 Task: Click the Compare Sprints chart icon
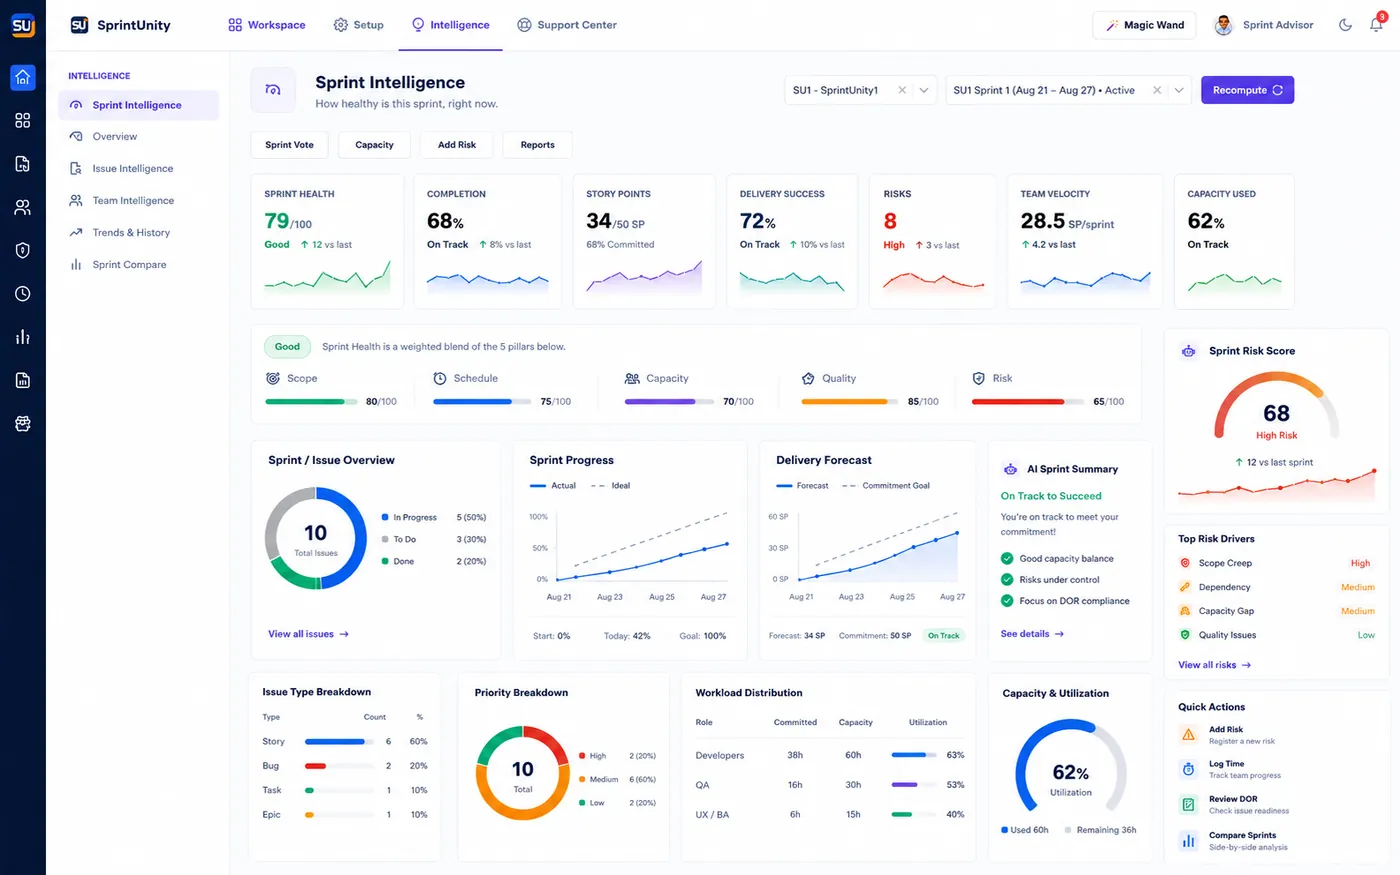click(1189, 841)
